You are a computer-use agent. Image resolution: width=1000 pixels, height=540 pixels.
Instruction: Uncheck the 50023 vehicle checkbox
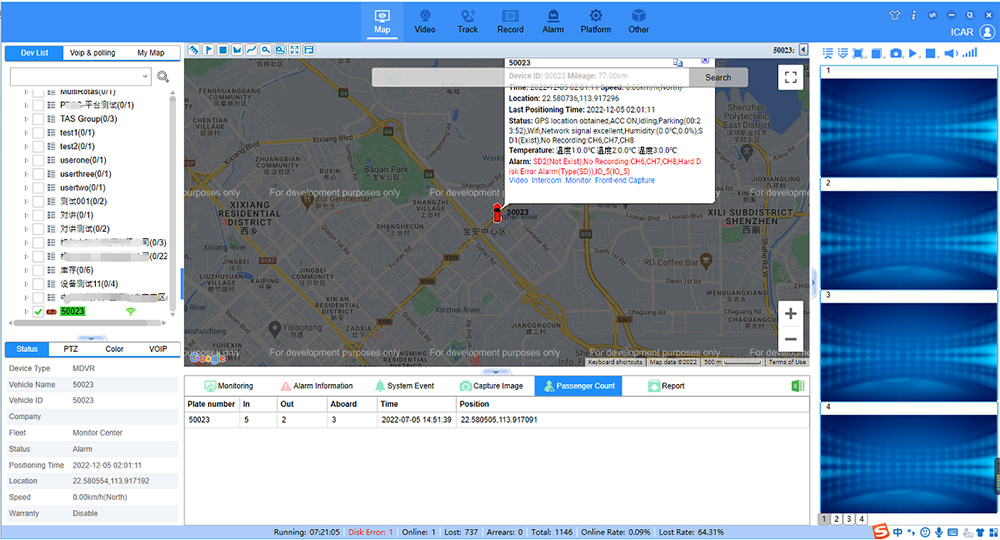point(38,312)
